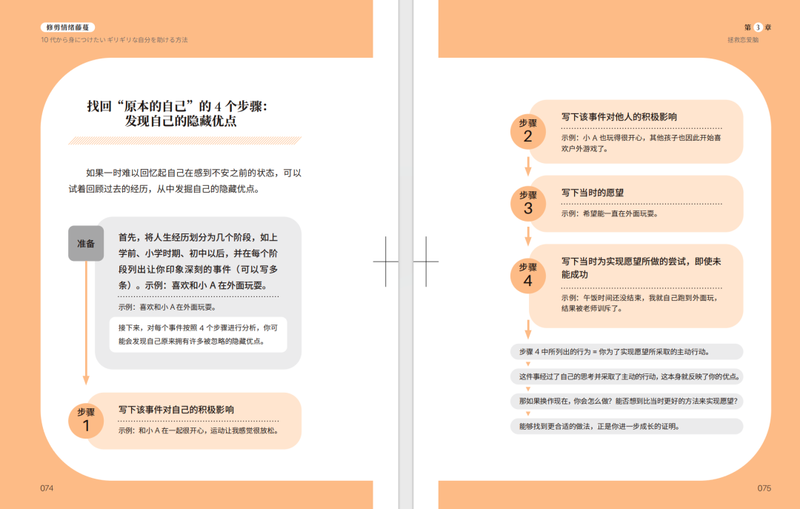Image resolution: width=800 pixels, height=509 pixels.
Task: Click the gray bar starting 步骤 4 中所列出的行为
Action: point(626,352)
